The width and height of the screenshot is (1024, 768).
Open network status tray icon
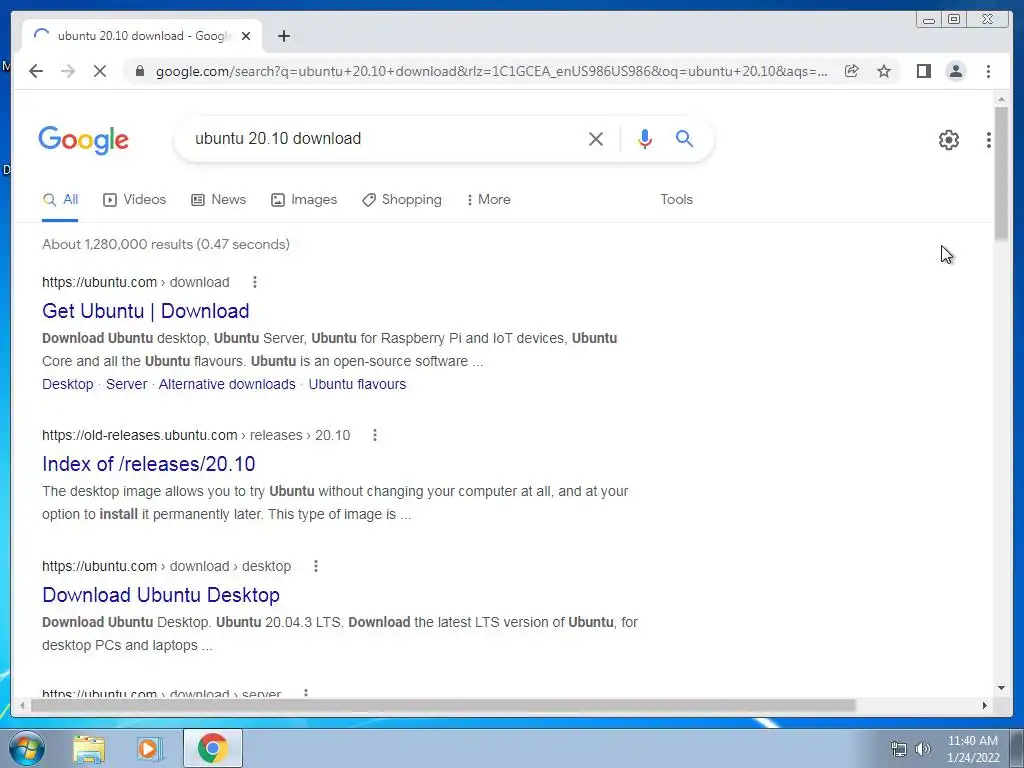click(x=899, y=749)
